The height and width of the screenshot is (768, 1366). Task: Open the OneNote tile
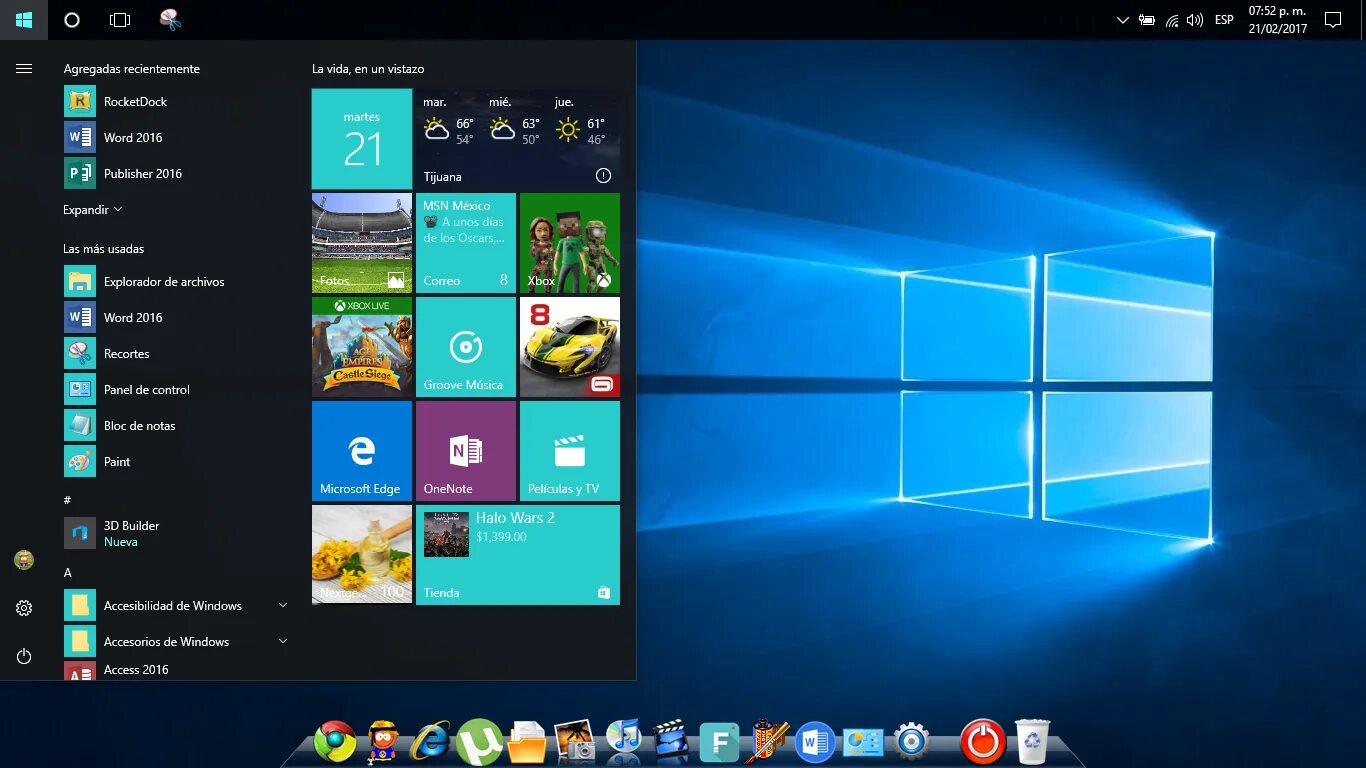pyautogui.click(x=466, y=451)
